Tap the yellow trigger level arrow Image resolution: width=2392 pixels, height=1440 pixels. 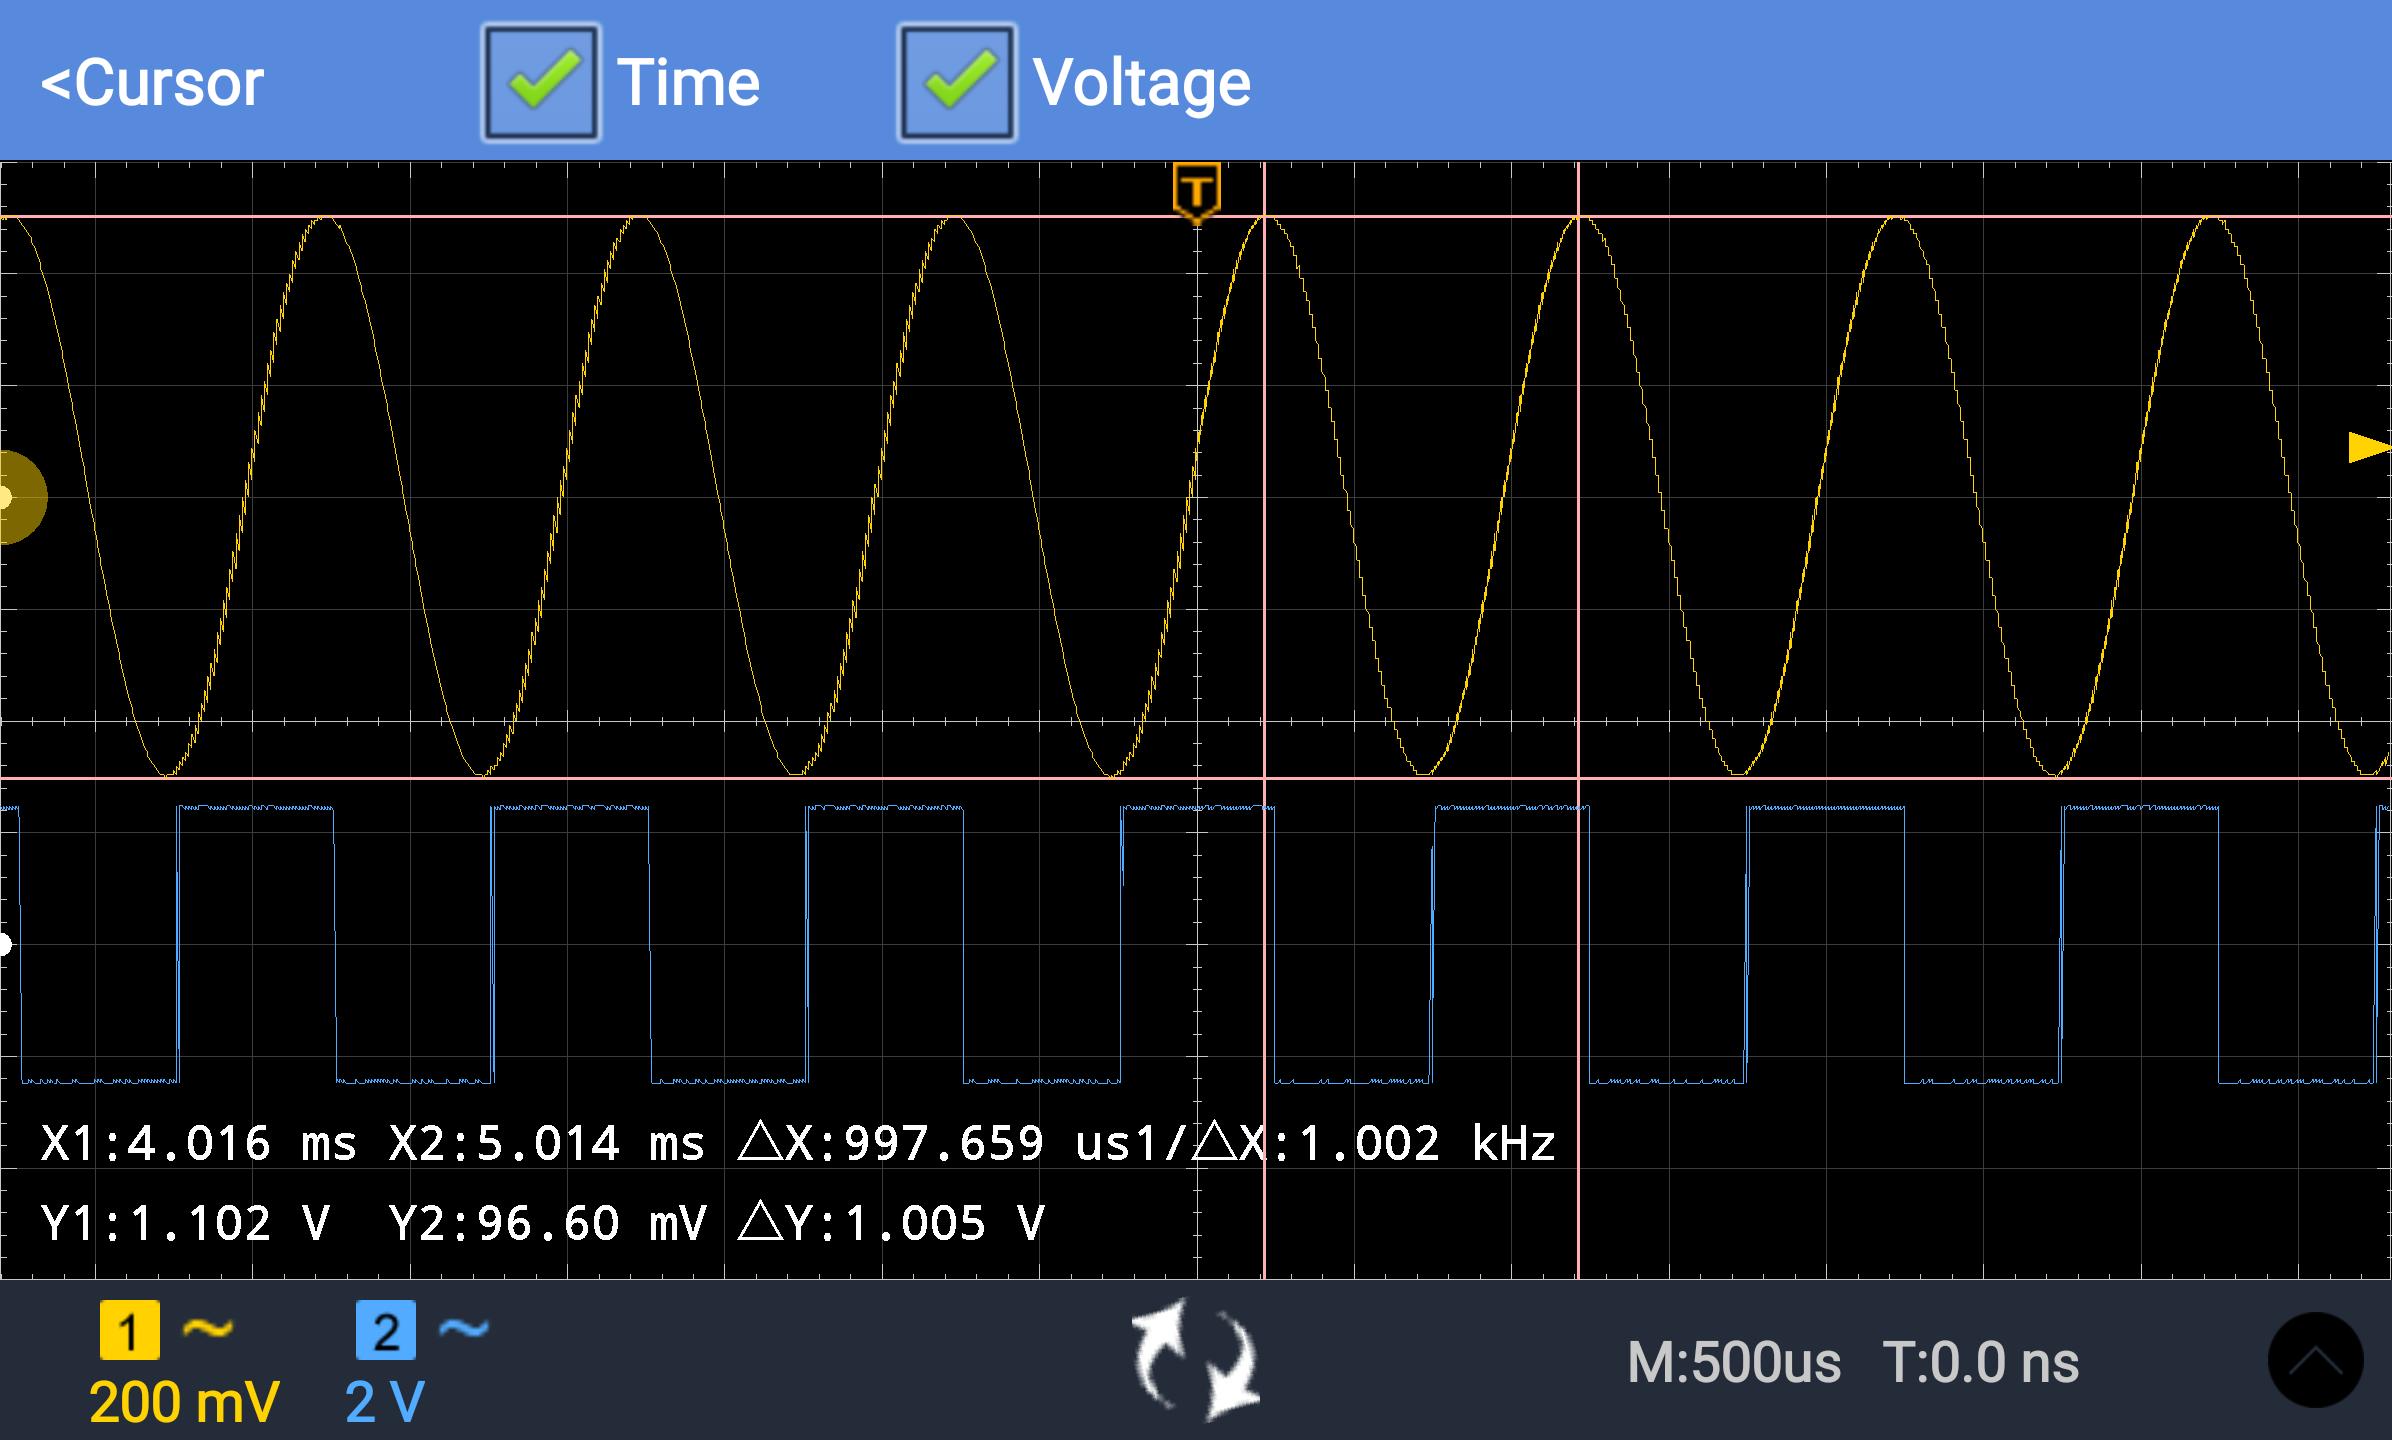(2368, 447)
